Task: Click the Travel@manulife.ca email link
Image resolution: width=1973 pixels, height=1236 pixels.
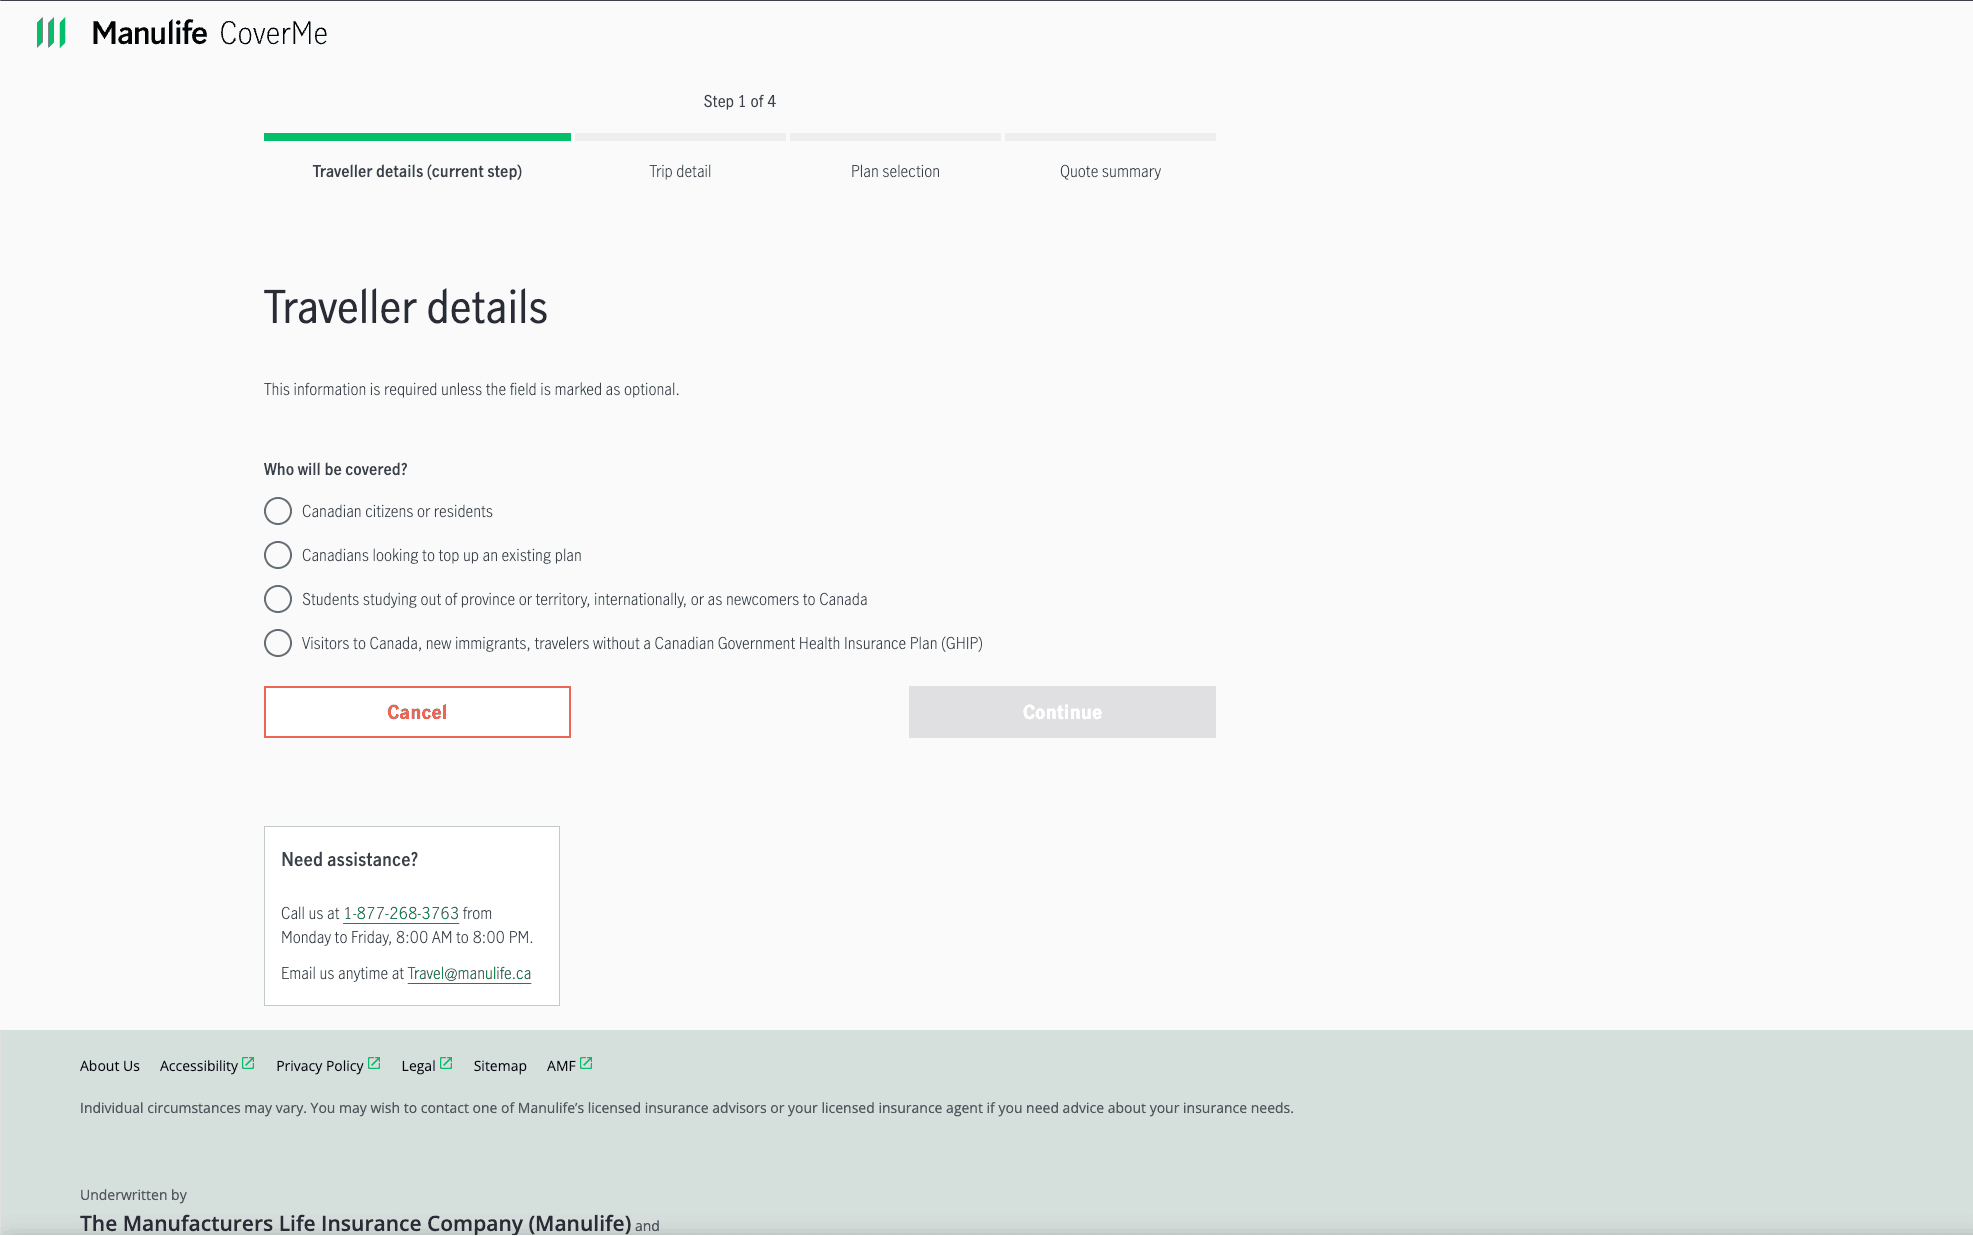Action: pyautogui.click(x=469, y=973)
